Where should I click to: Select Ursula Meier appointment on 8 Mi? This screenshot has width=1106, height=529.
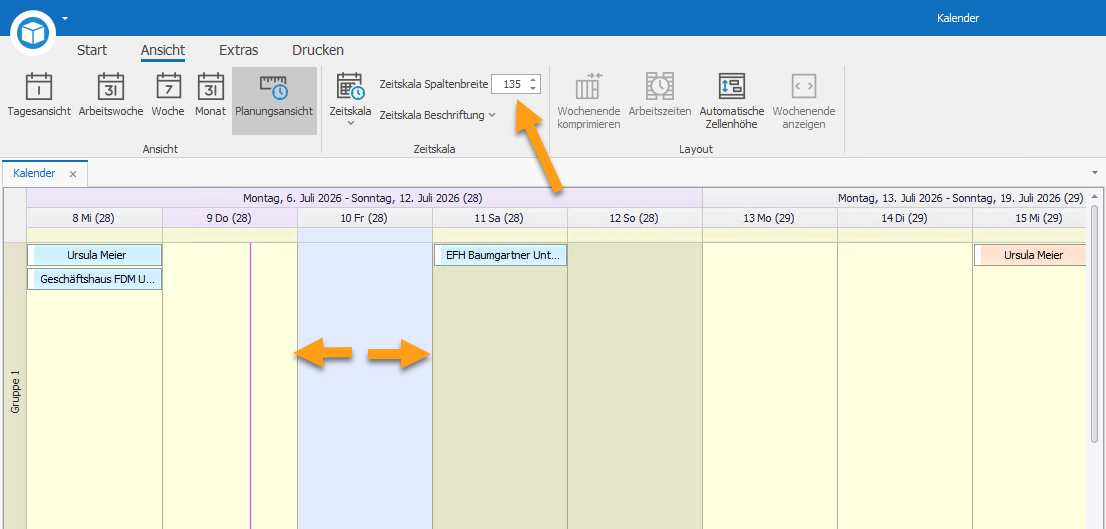coord(95,255)
